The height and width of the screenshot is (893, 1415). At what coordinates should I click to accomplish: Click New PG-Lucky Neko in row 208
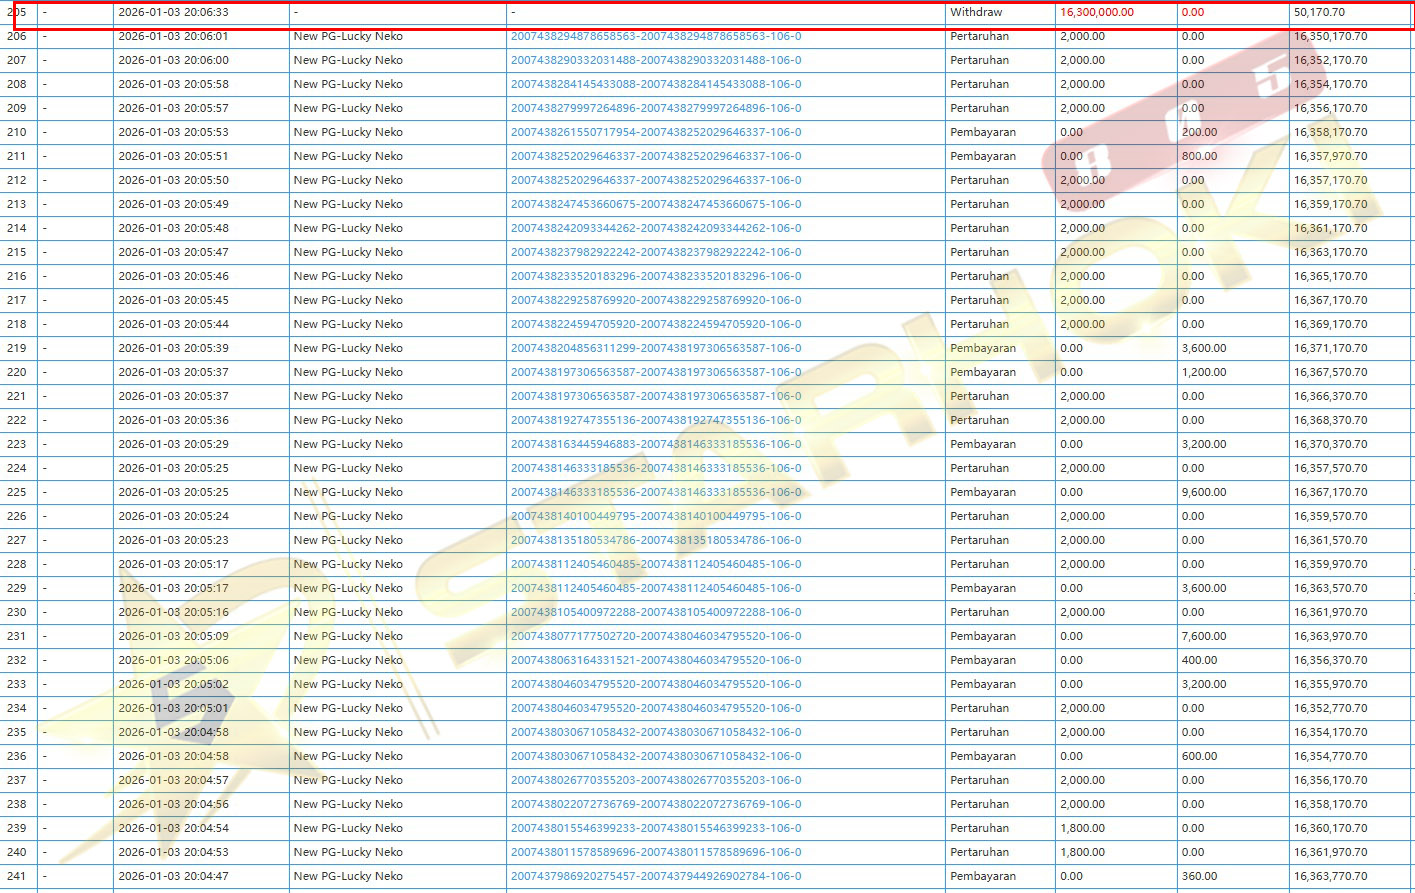[x=348, y=84]
